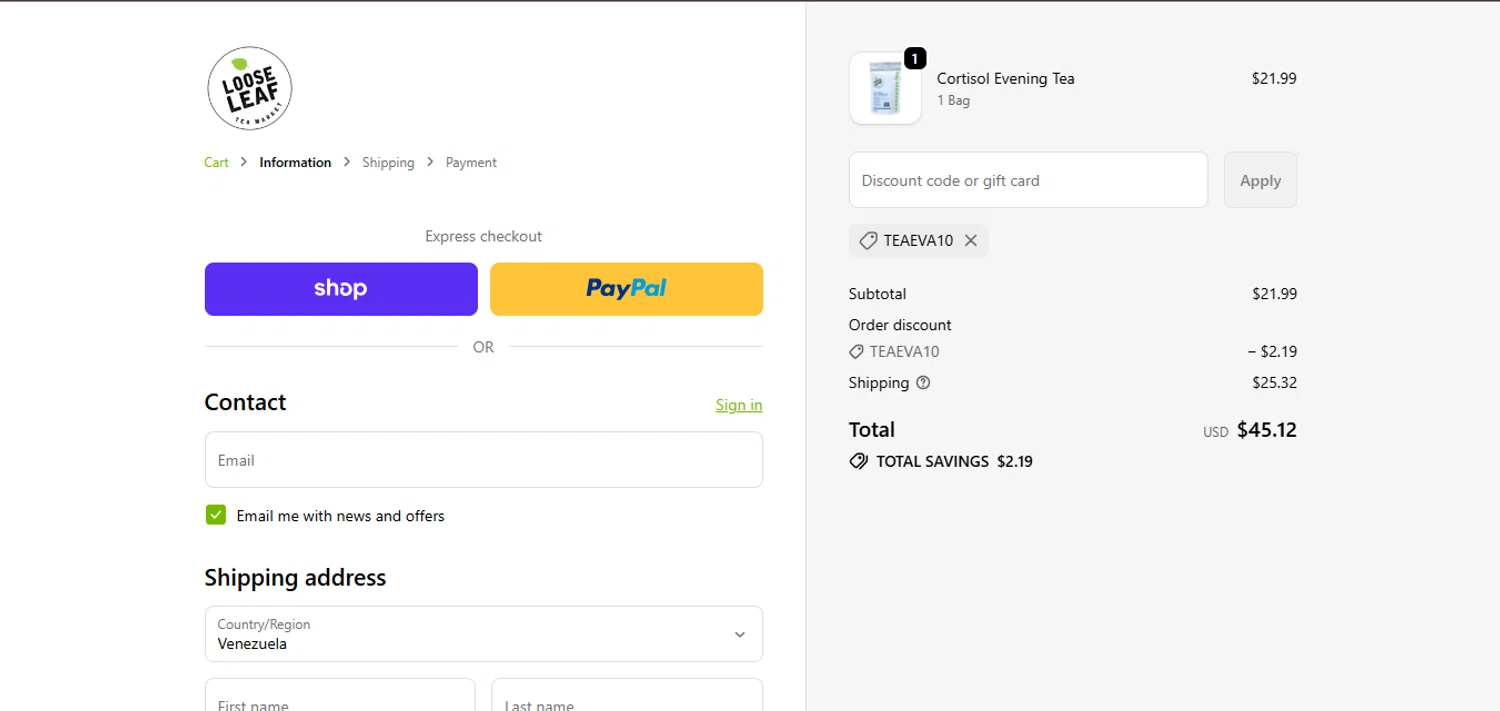1500x711 pixels.
Task: Focus the Last name field
Action: (x=627, y=695)
